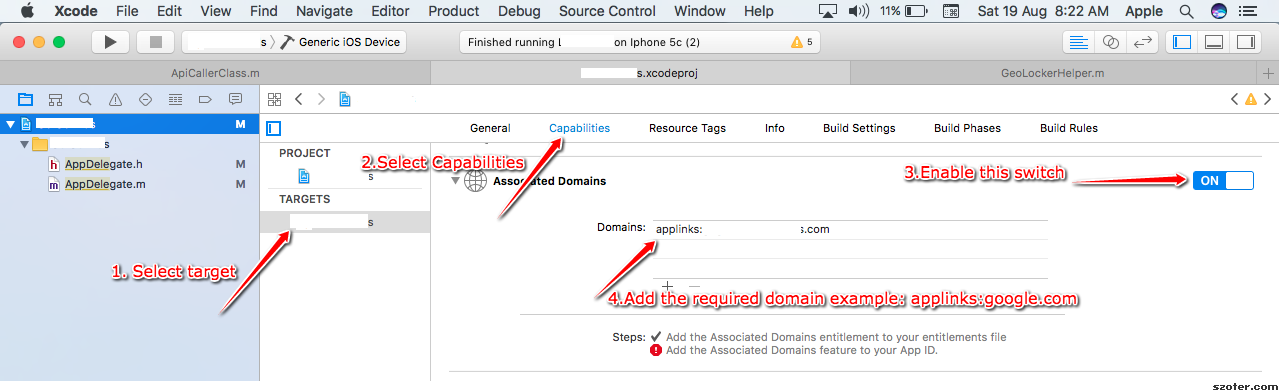This screenshot has height=392, width=1279.
Task: Stop the running scheme
Action: [x=155, y=42]
